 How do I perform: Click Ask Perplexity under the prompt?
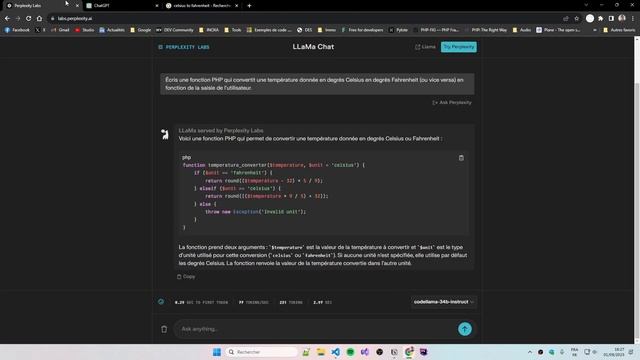click(452, 102)
